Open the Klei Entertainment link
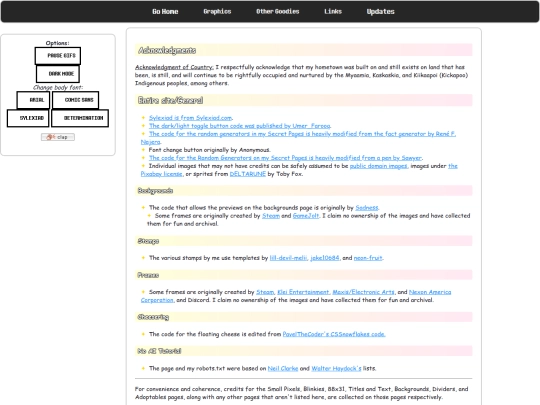This screenshot has height=405, width=540. point(303,292)
